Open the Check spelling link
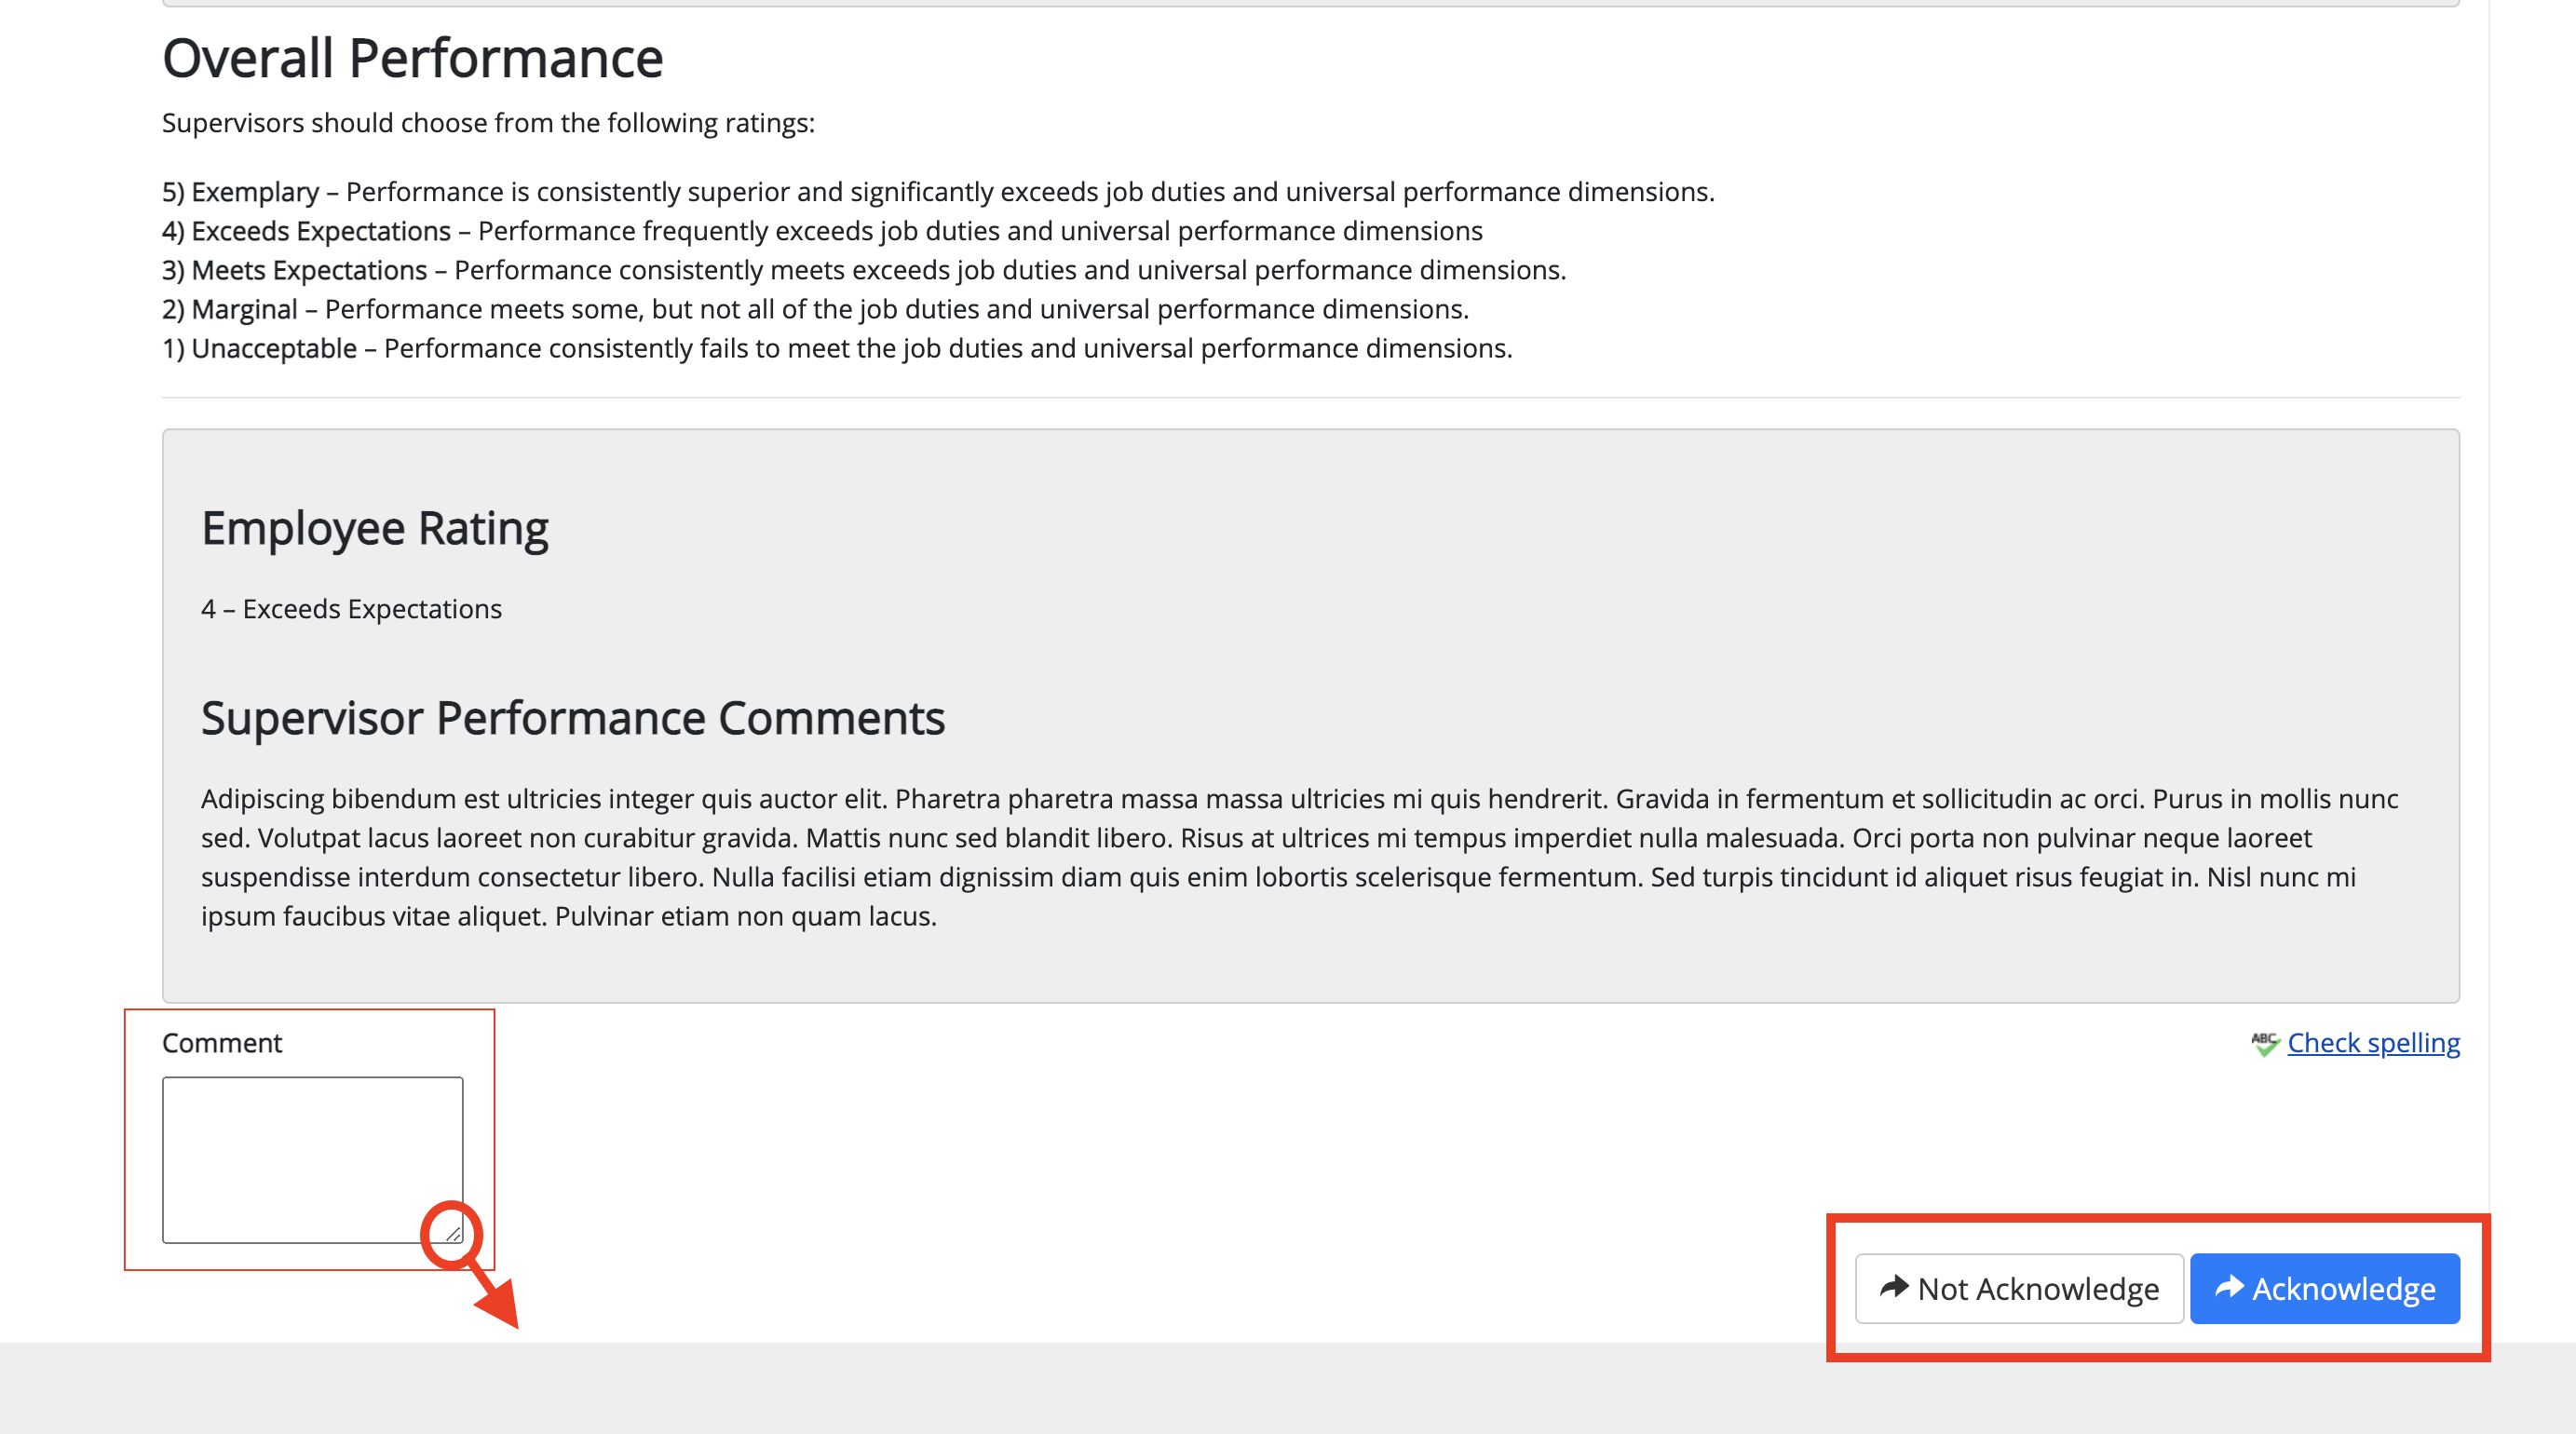 pyautogui.click(x=2373, y=1042)
